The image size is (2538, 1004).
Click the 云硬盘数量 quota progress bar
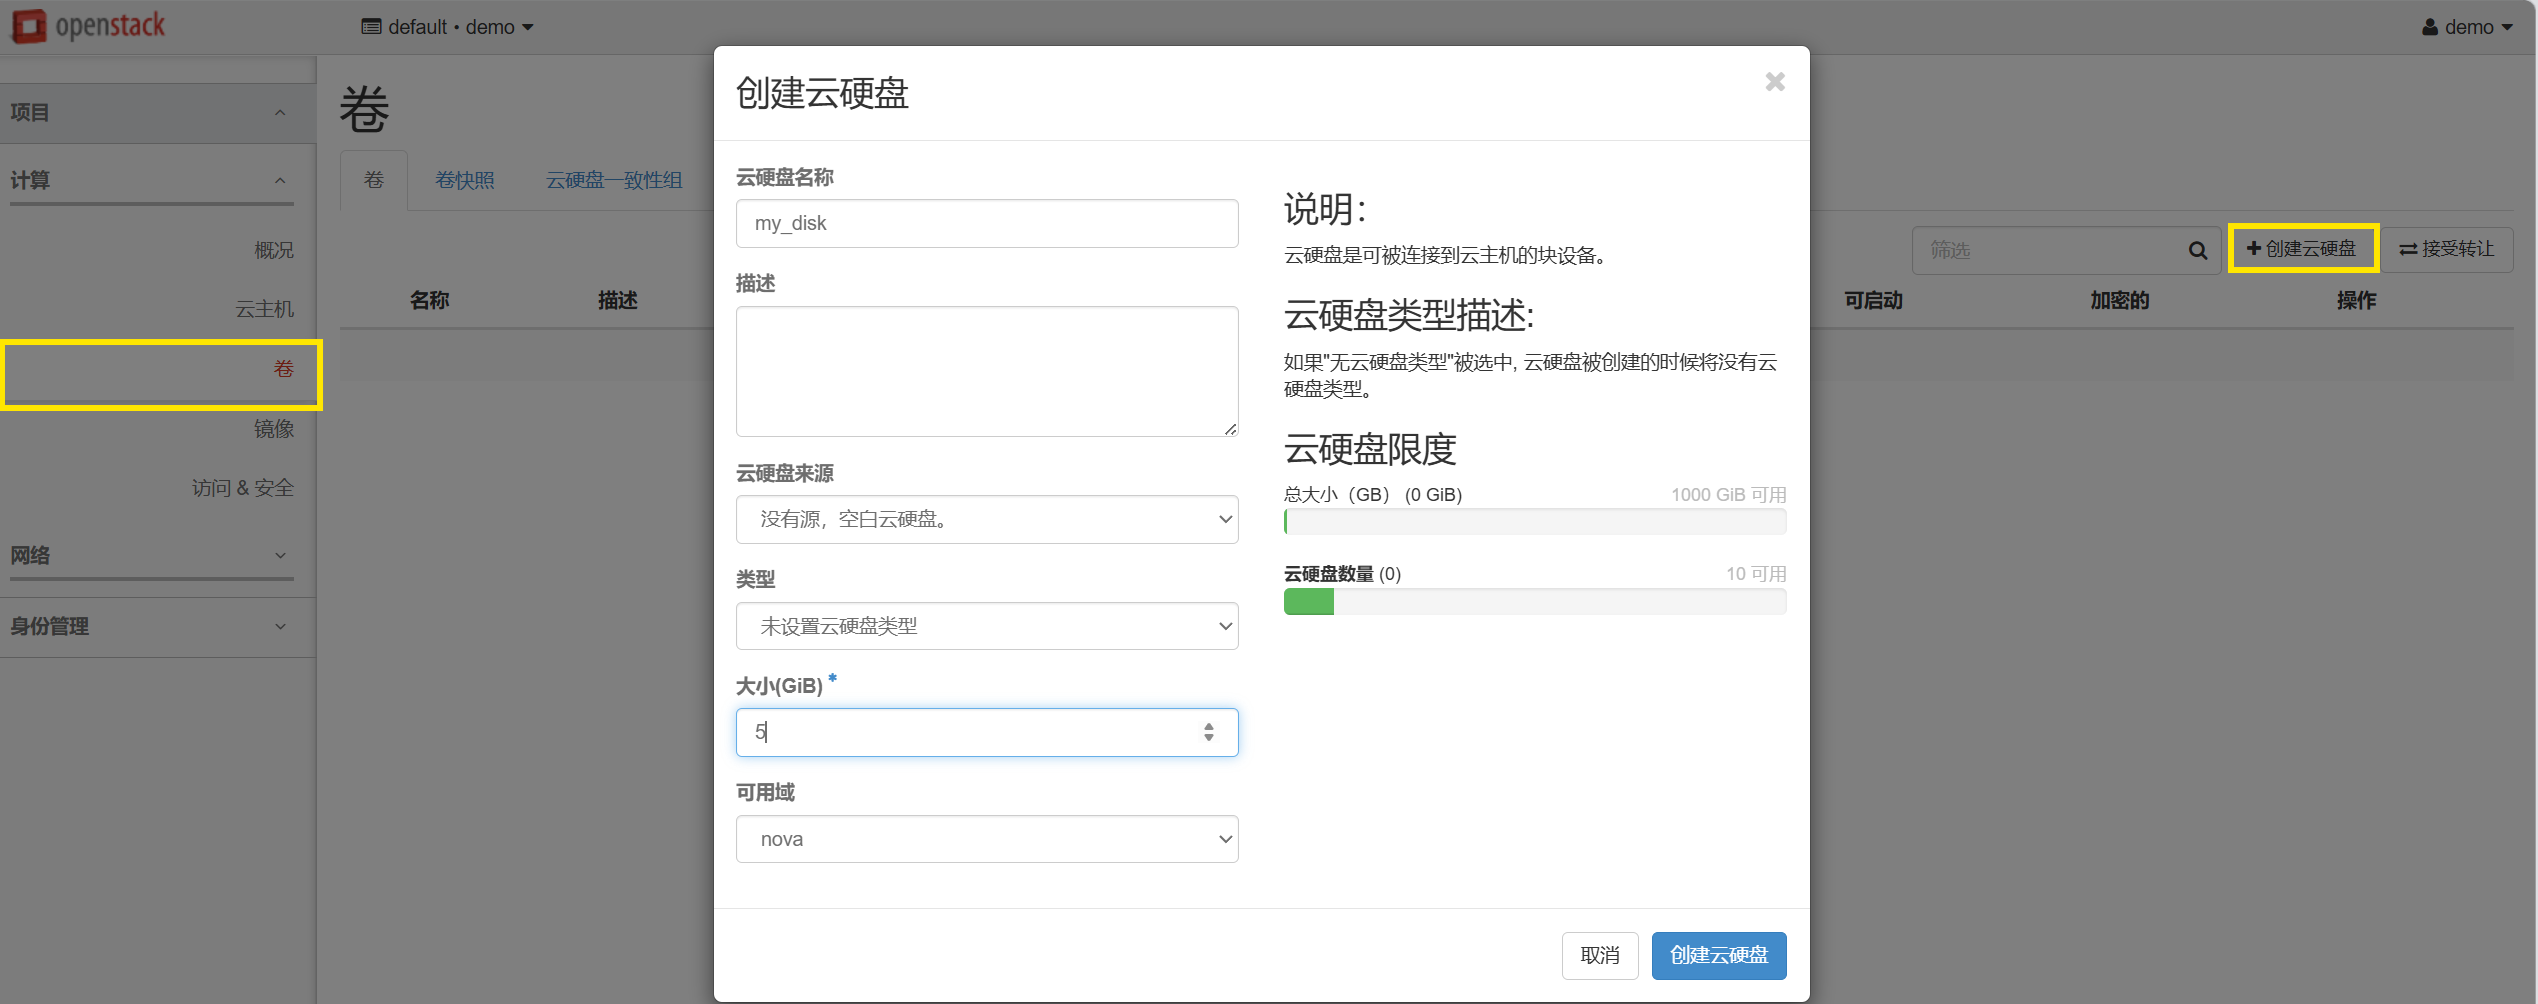pyautogui.click(x=1535, y=601)
